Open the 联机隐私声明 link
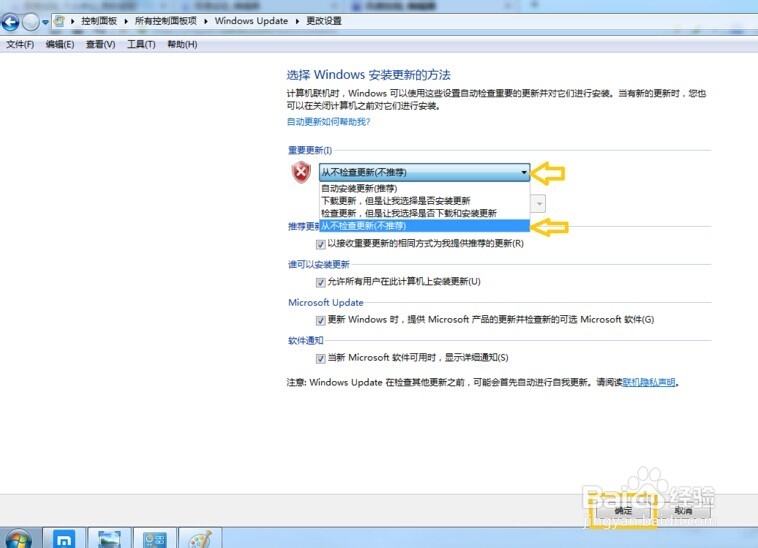This screenshot has width=758, height=548. (x=649, y=382)
